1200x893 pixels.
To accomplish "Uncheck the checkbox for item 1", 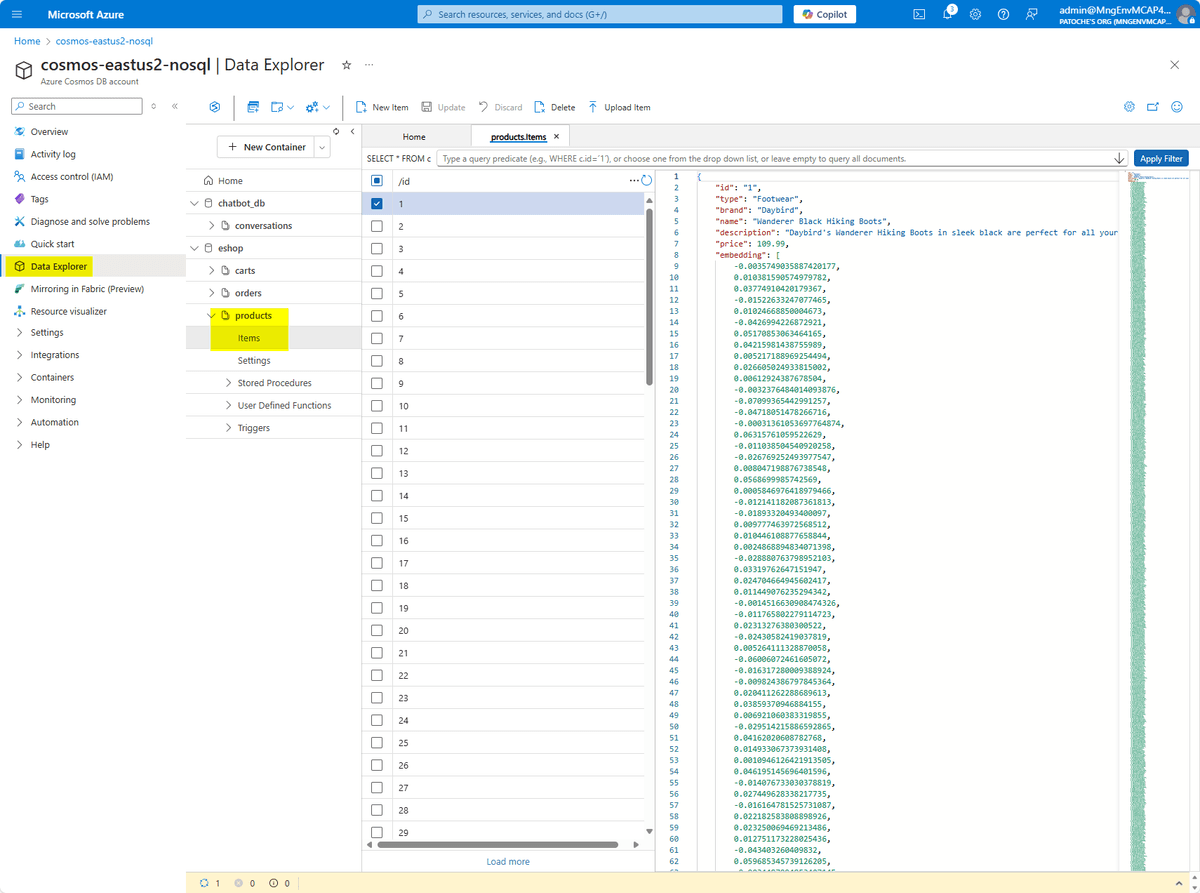I will pos(377,204).
